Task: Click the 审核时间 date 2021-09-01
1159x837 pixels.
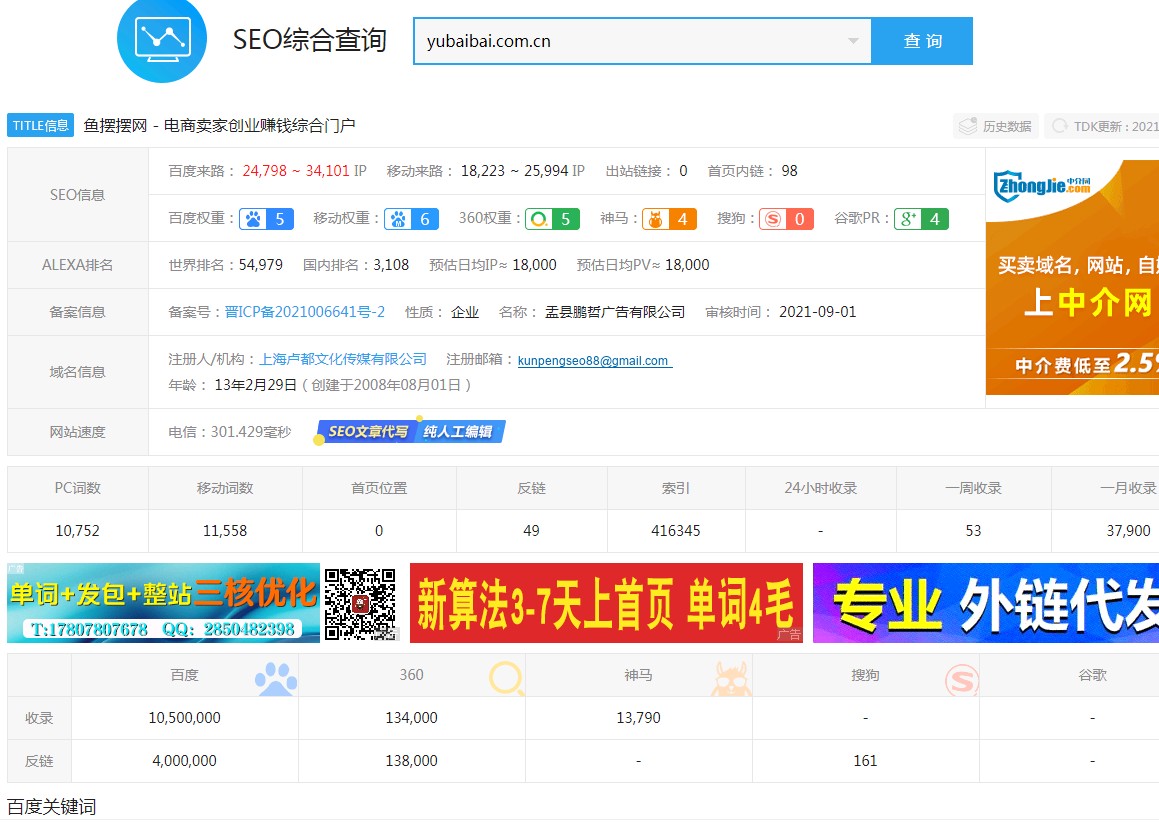Action: click(x=818, y=312)
